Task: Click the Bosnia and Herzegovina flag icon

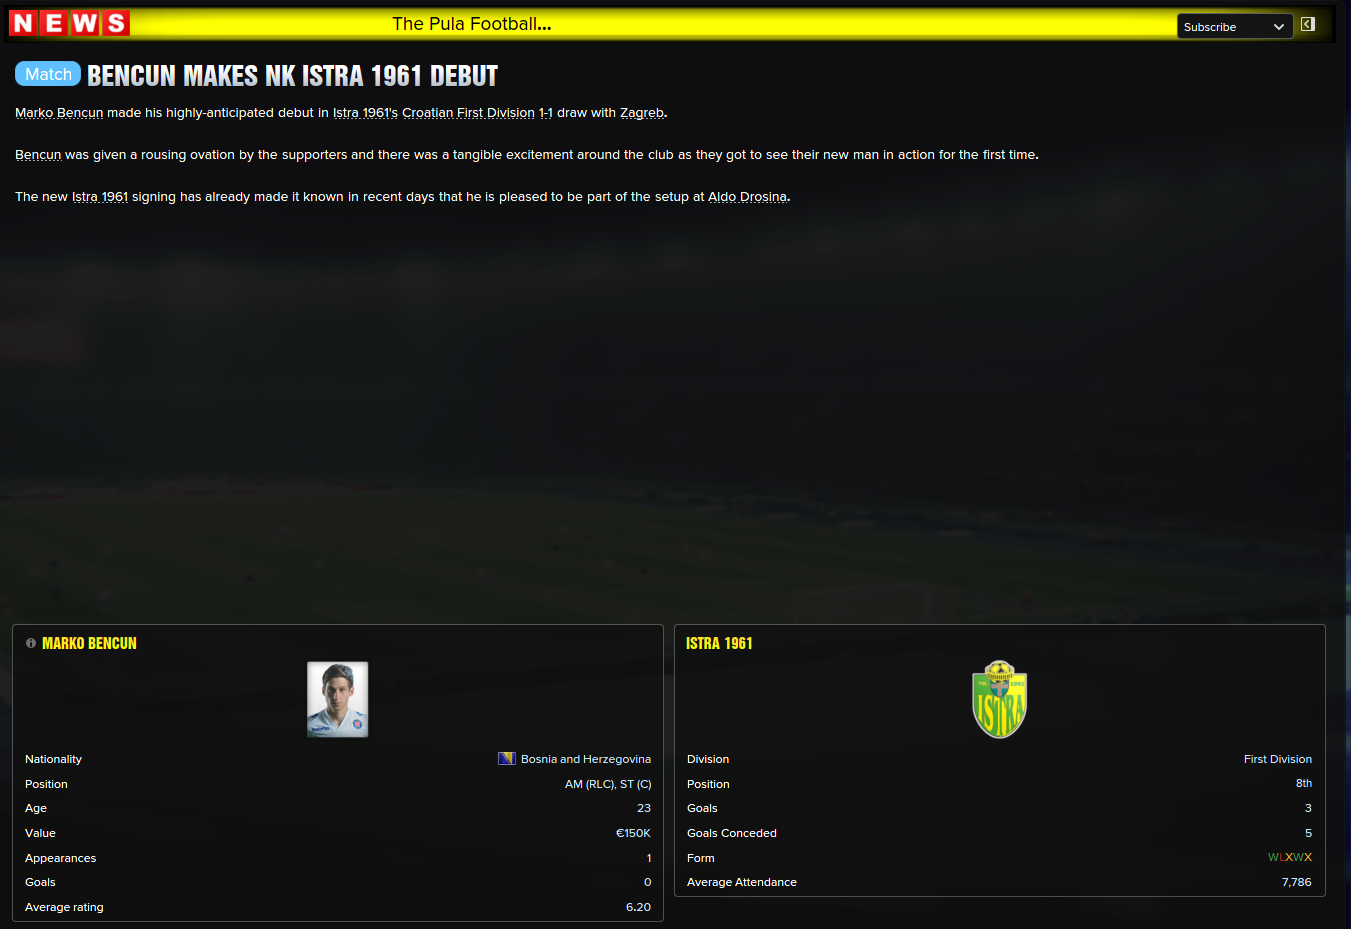Action: point(507,759)
